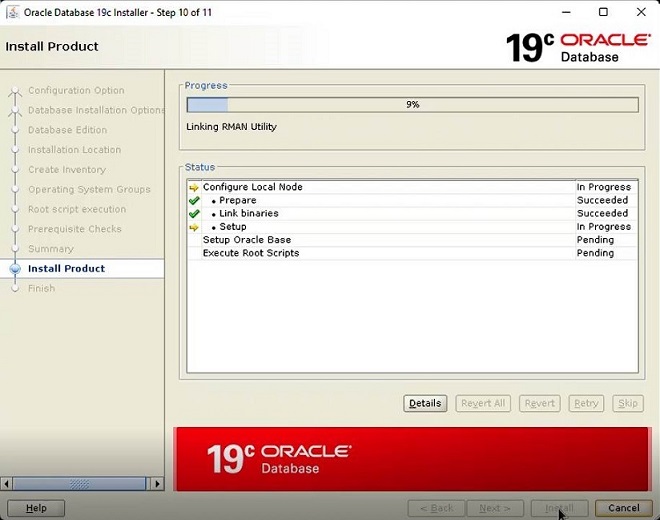Close the installer window

tap(641, 12)
